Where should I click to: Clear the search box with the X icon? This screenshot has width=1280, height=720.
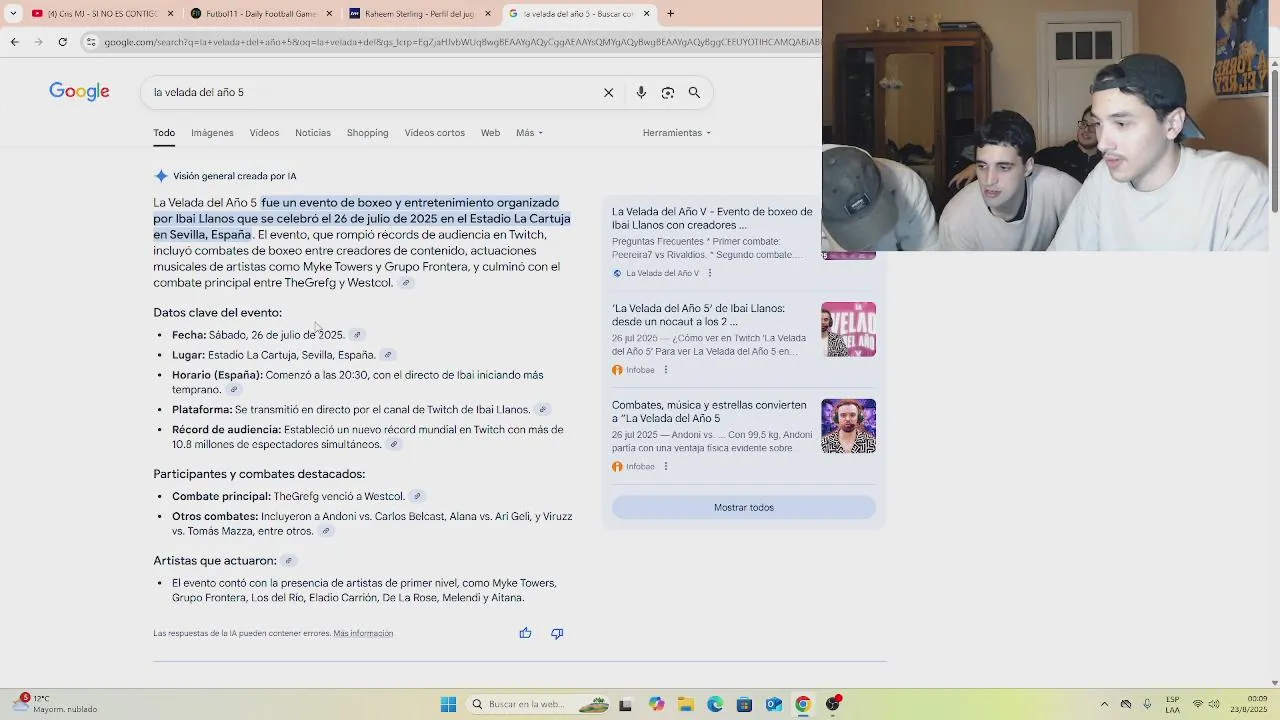[x=608, y=92]
